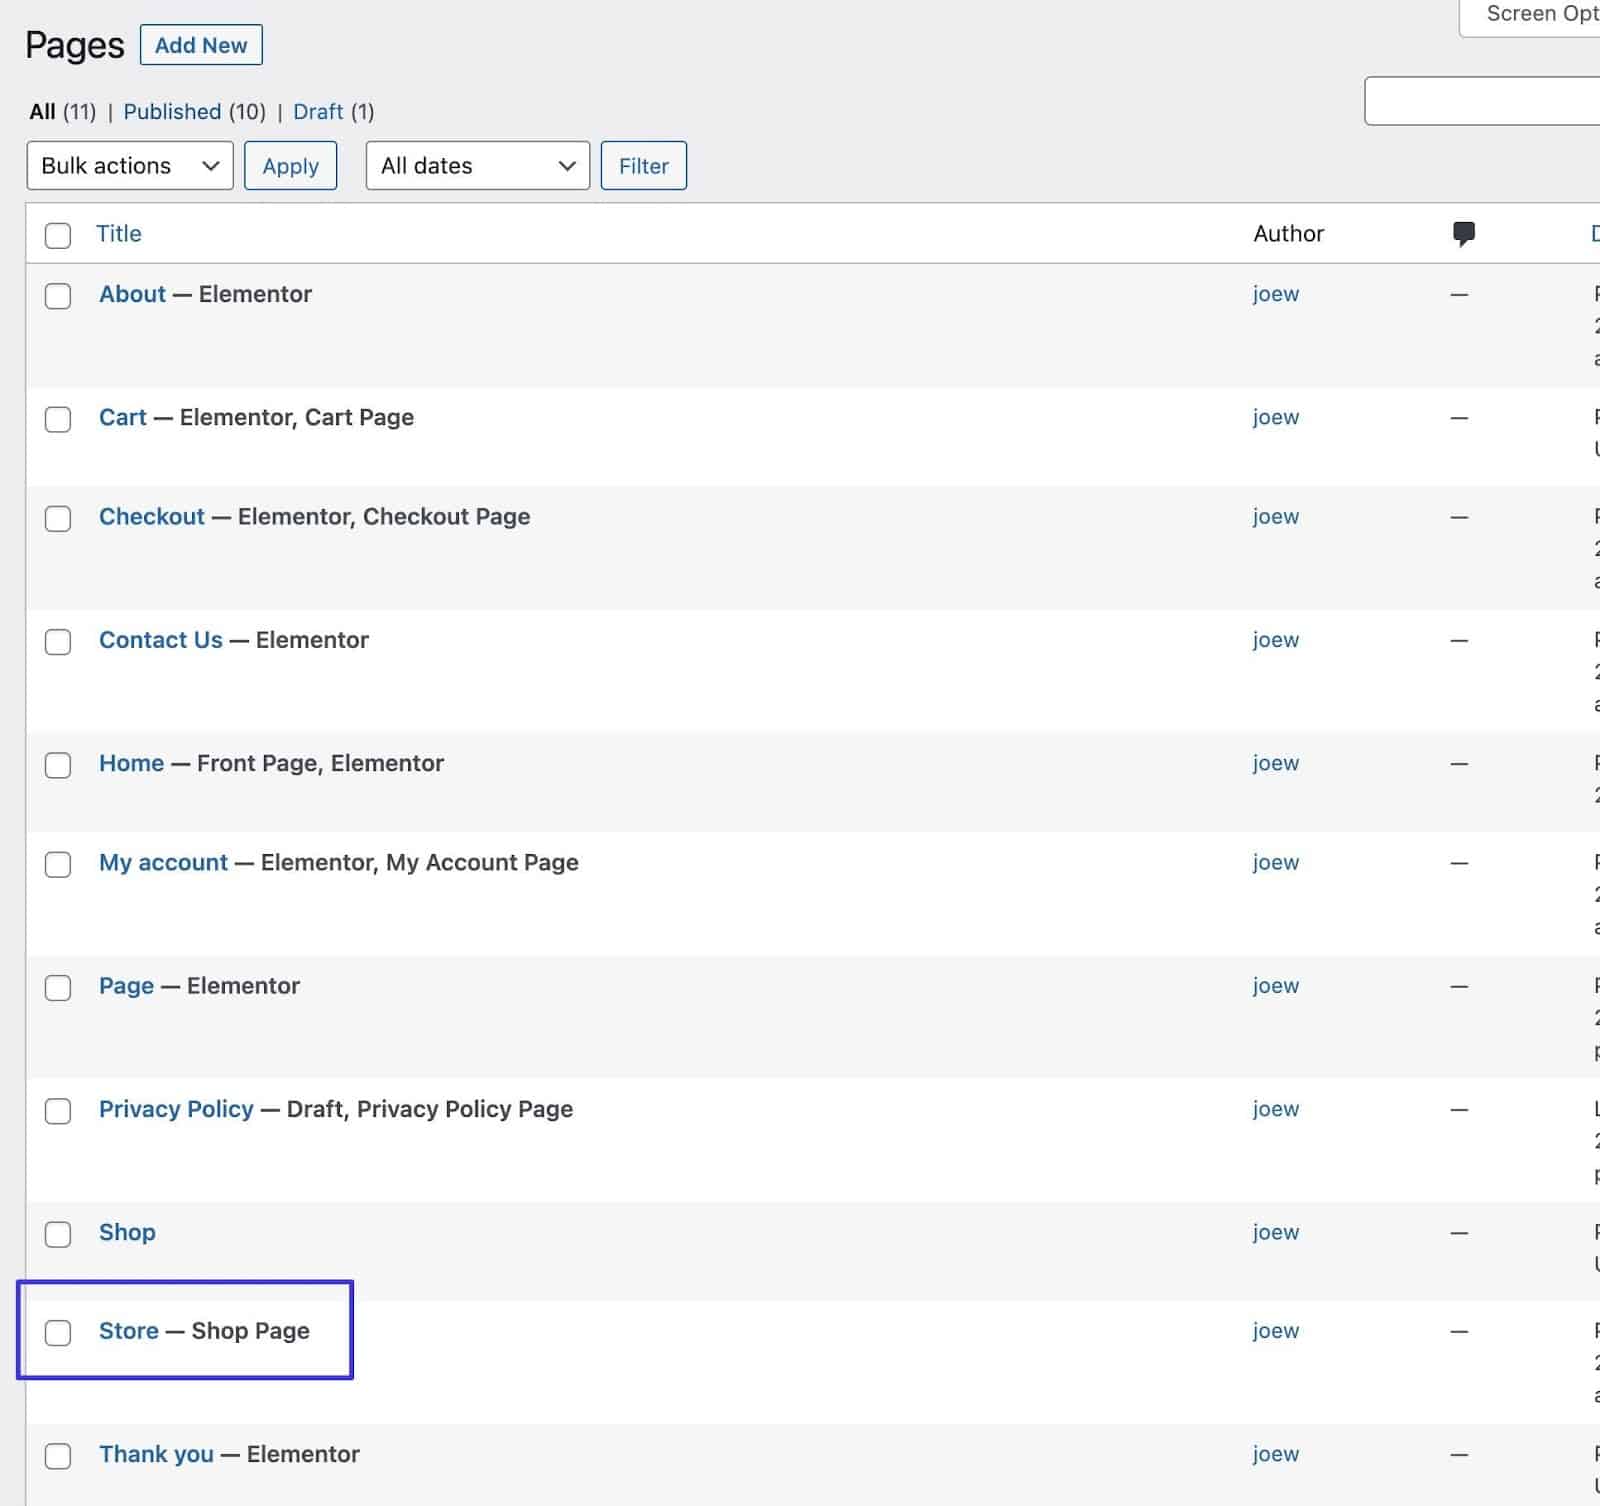The width and height of the screenshot is (1600, 1506).
Task: Open the Bulk actions dropdown
Action: point(129,166)
